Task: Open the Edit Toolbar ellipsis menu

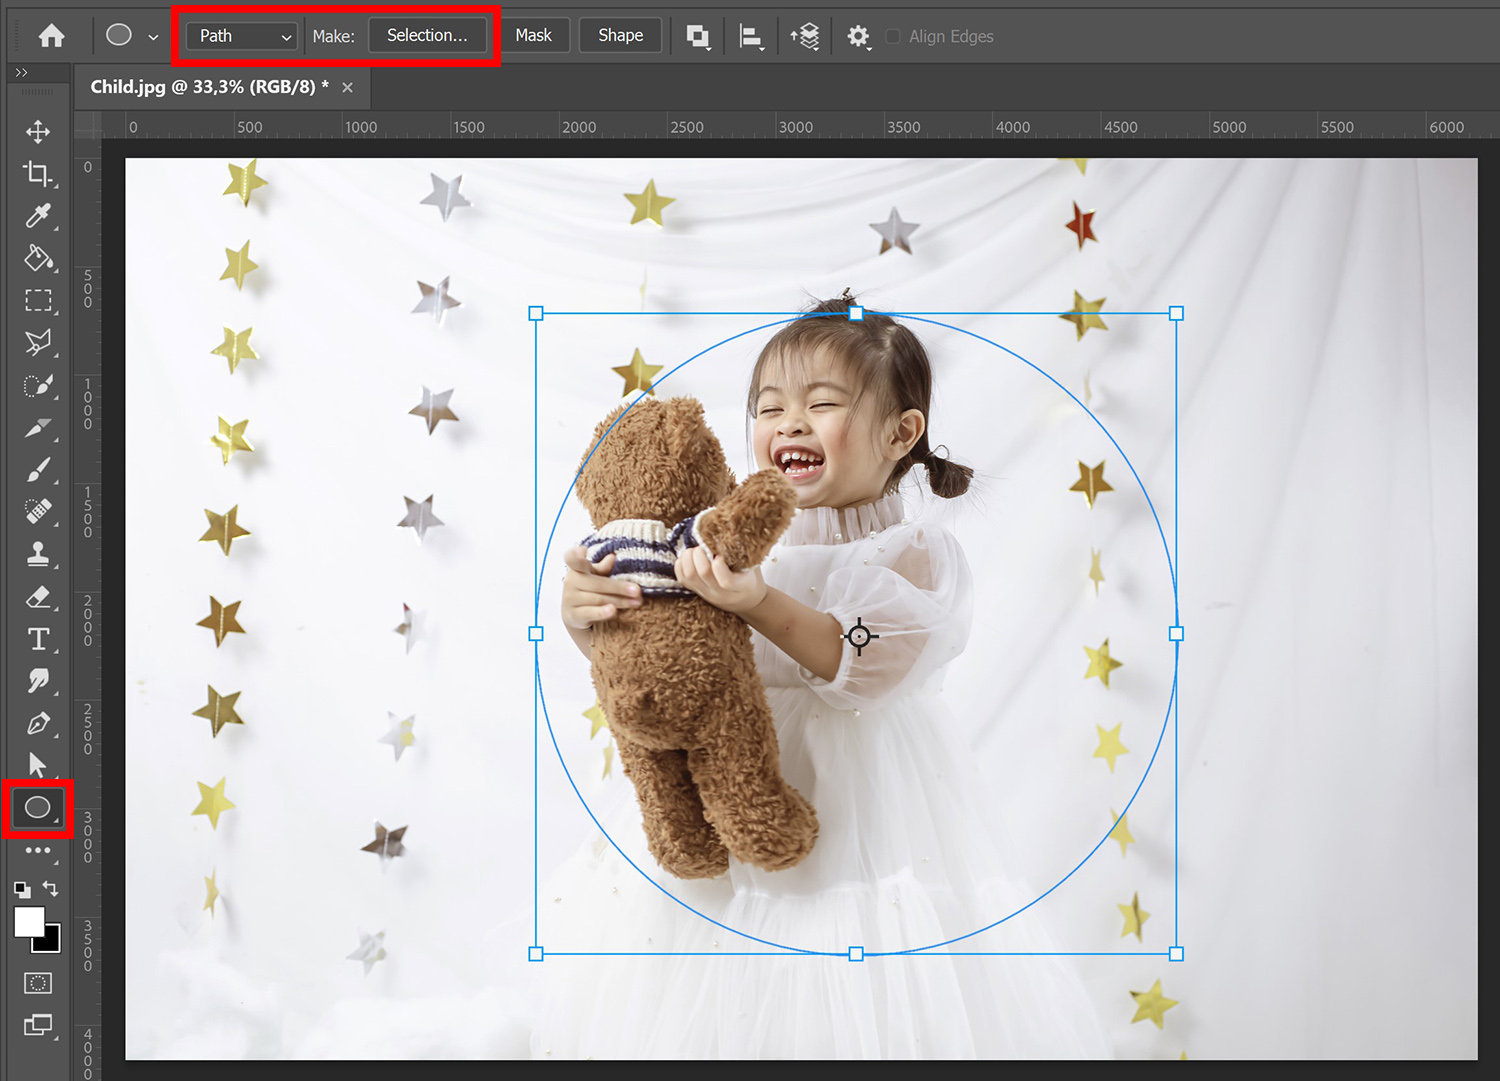Action: tap(38, 850)
